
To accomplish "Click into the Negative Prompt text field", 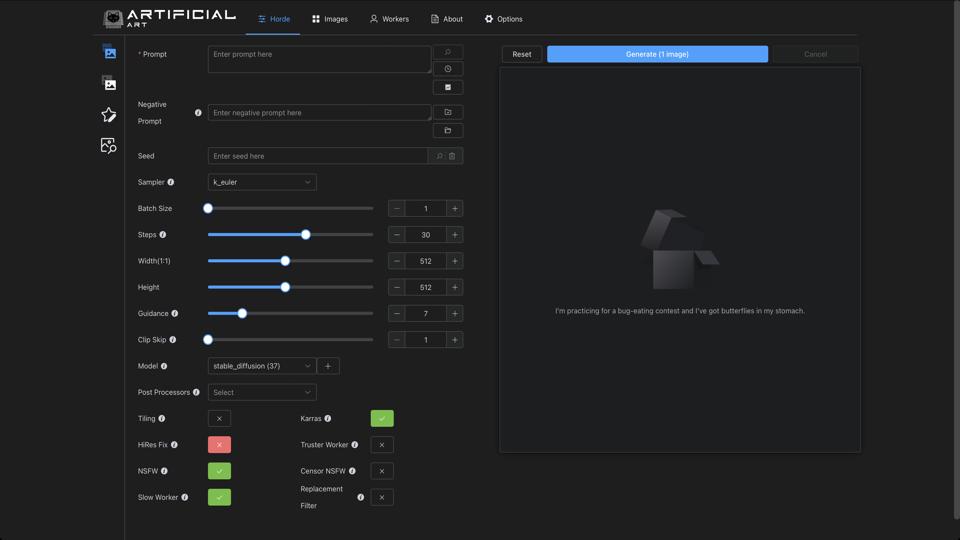I will tap(319, 113).
